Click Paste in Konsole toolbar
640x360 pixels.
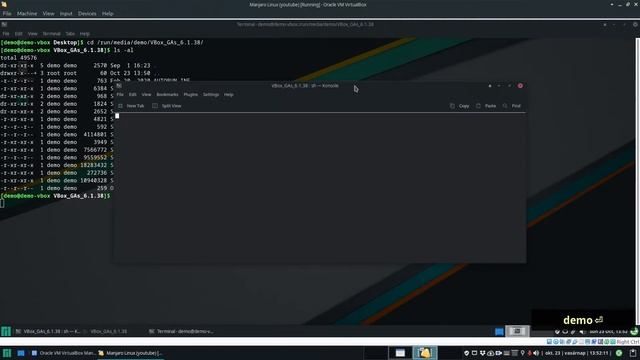[x=486, y=106]
